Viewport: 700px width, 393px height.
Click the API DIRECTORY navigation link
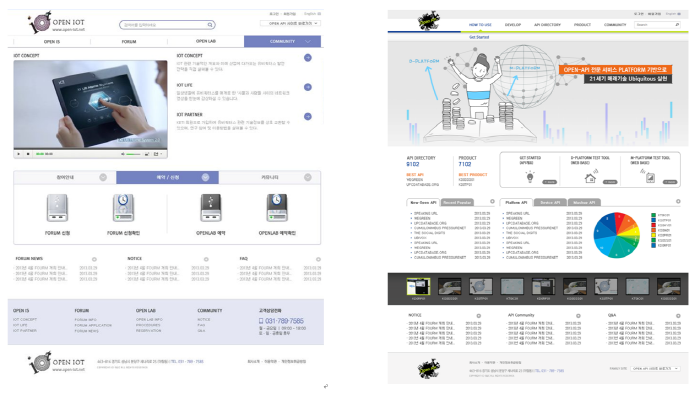click(547, 25)
